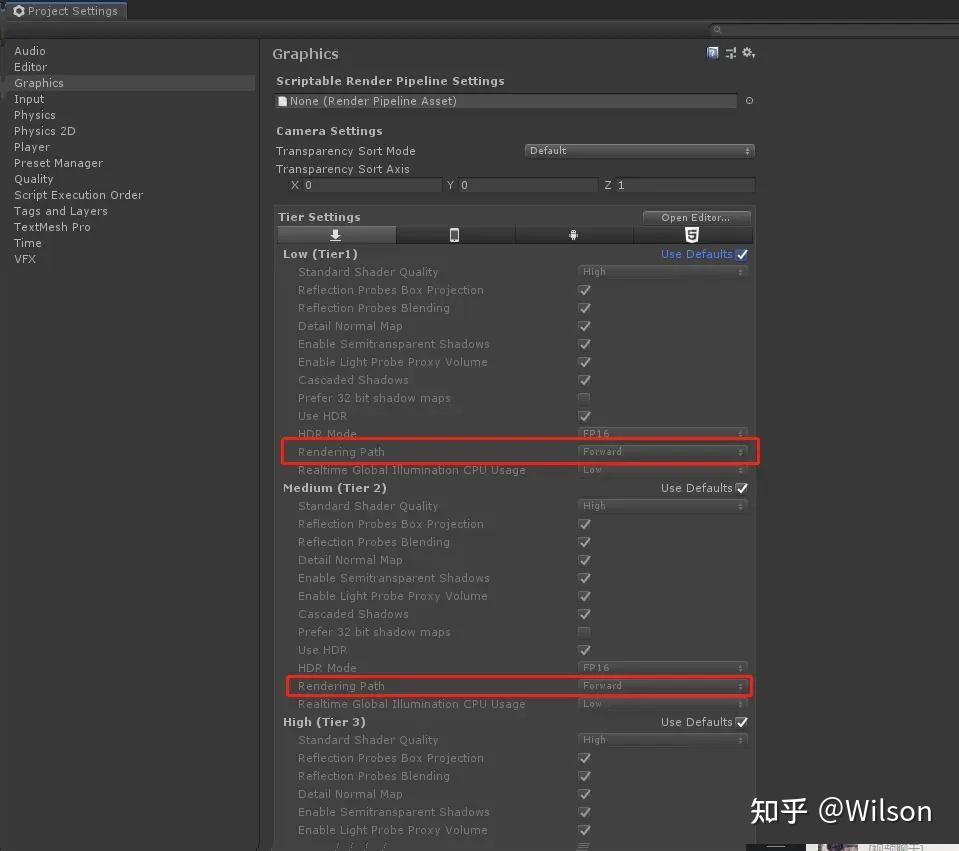
Task: Uncheck Use Defaults for High (Tier 3)
Action: [741, 722]
